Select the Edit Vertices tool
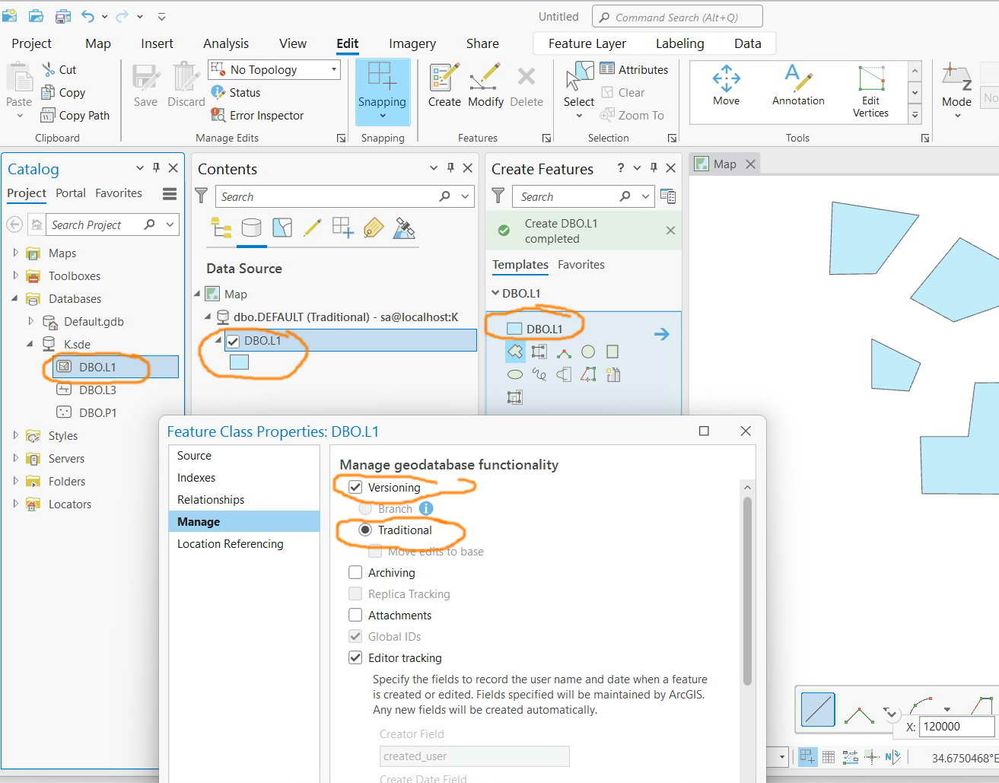The image size is (999, 783). tap(870, 91)
